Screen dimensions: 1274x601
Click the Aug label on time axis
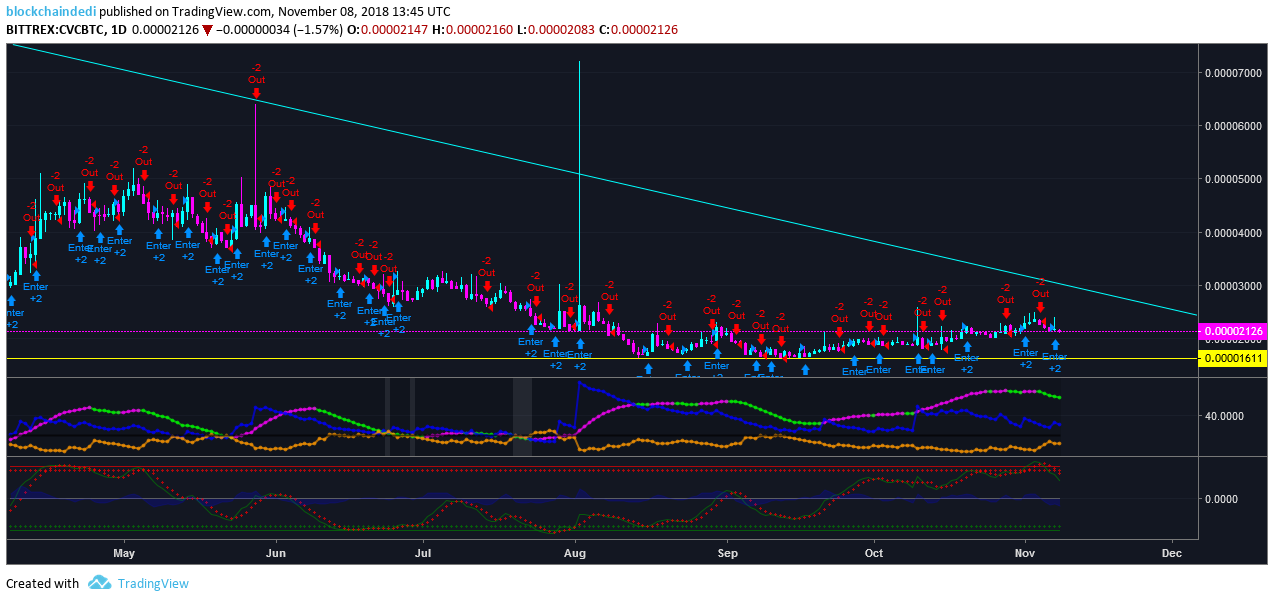coord(575,552)
